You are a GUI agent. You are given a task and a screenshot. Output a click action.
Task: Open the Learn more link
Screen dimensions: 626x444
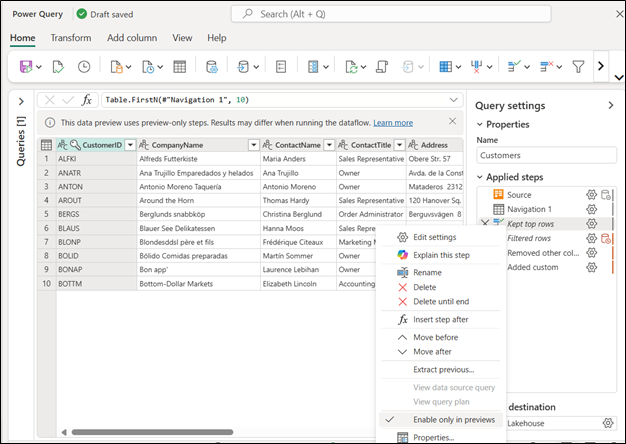click(393, 123)
